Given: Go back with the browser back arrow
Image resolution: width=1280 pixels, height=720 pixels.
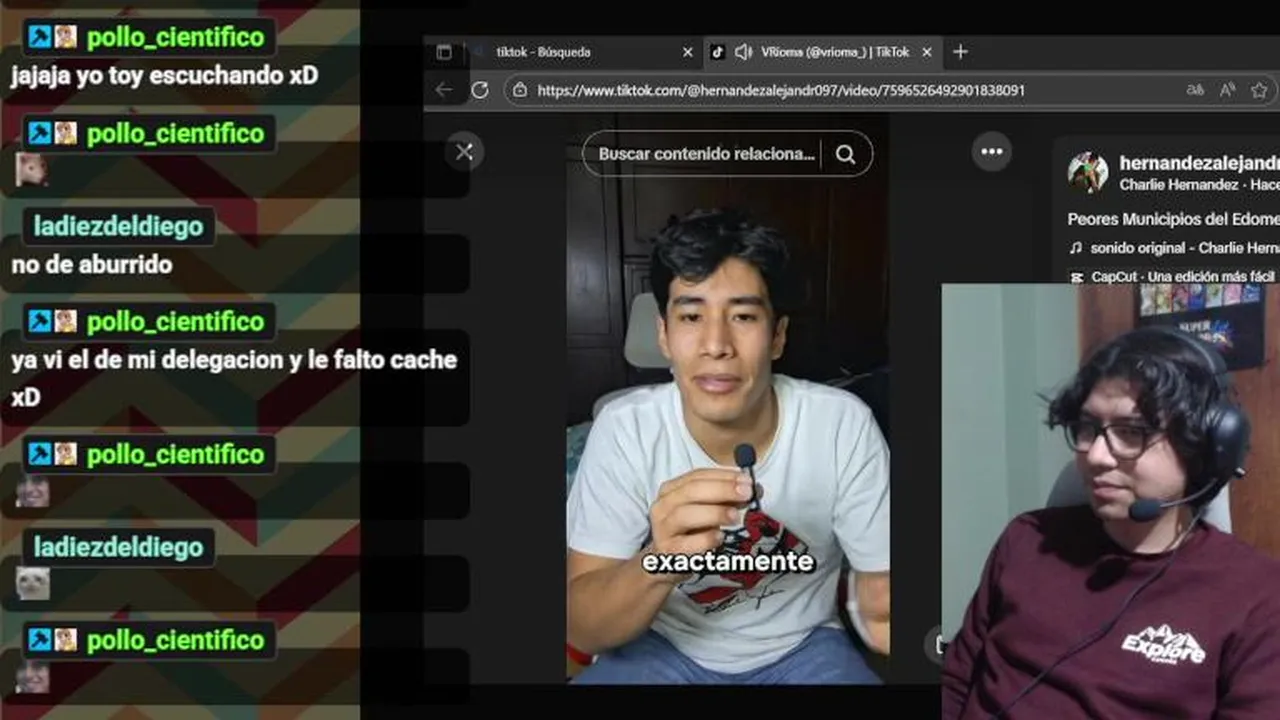Looking at the screenshot, I should [444, 90].
